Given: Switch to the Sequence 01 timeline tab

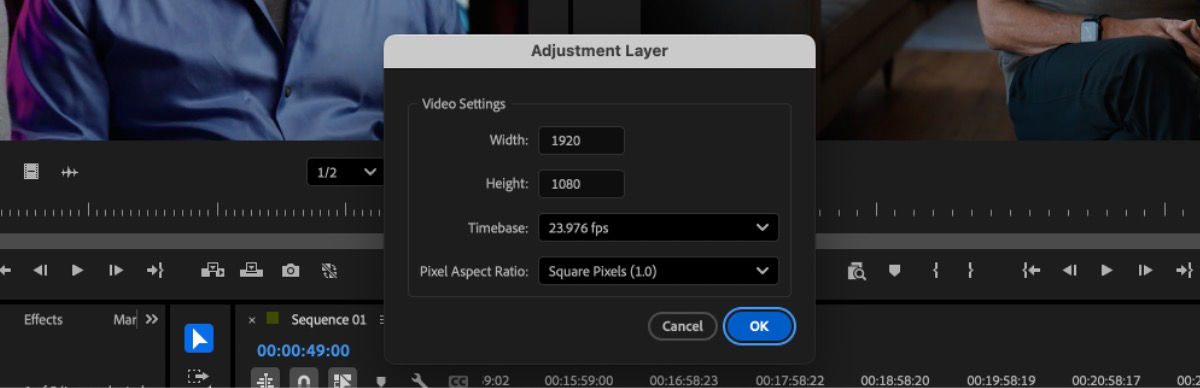Looking at the screenshot, I should pos(329,320).
